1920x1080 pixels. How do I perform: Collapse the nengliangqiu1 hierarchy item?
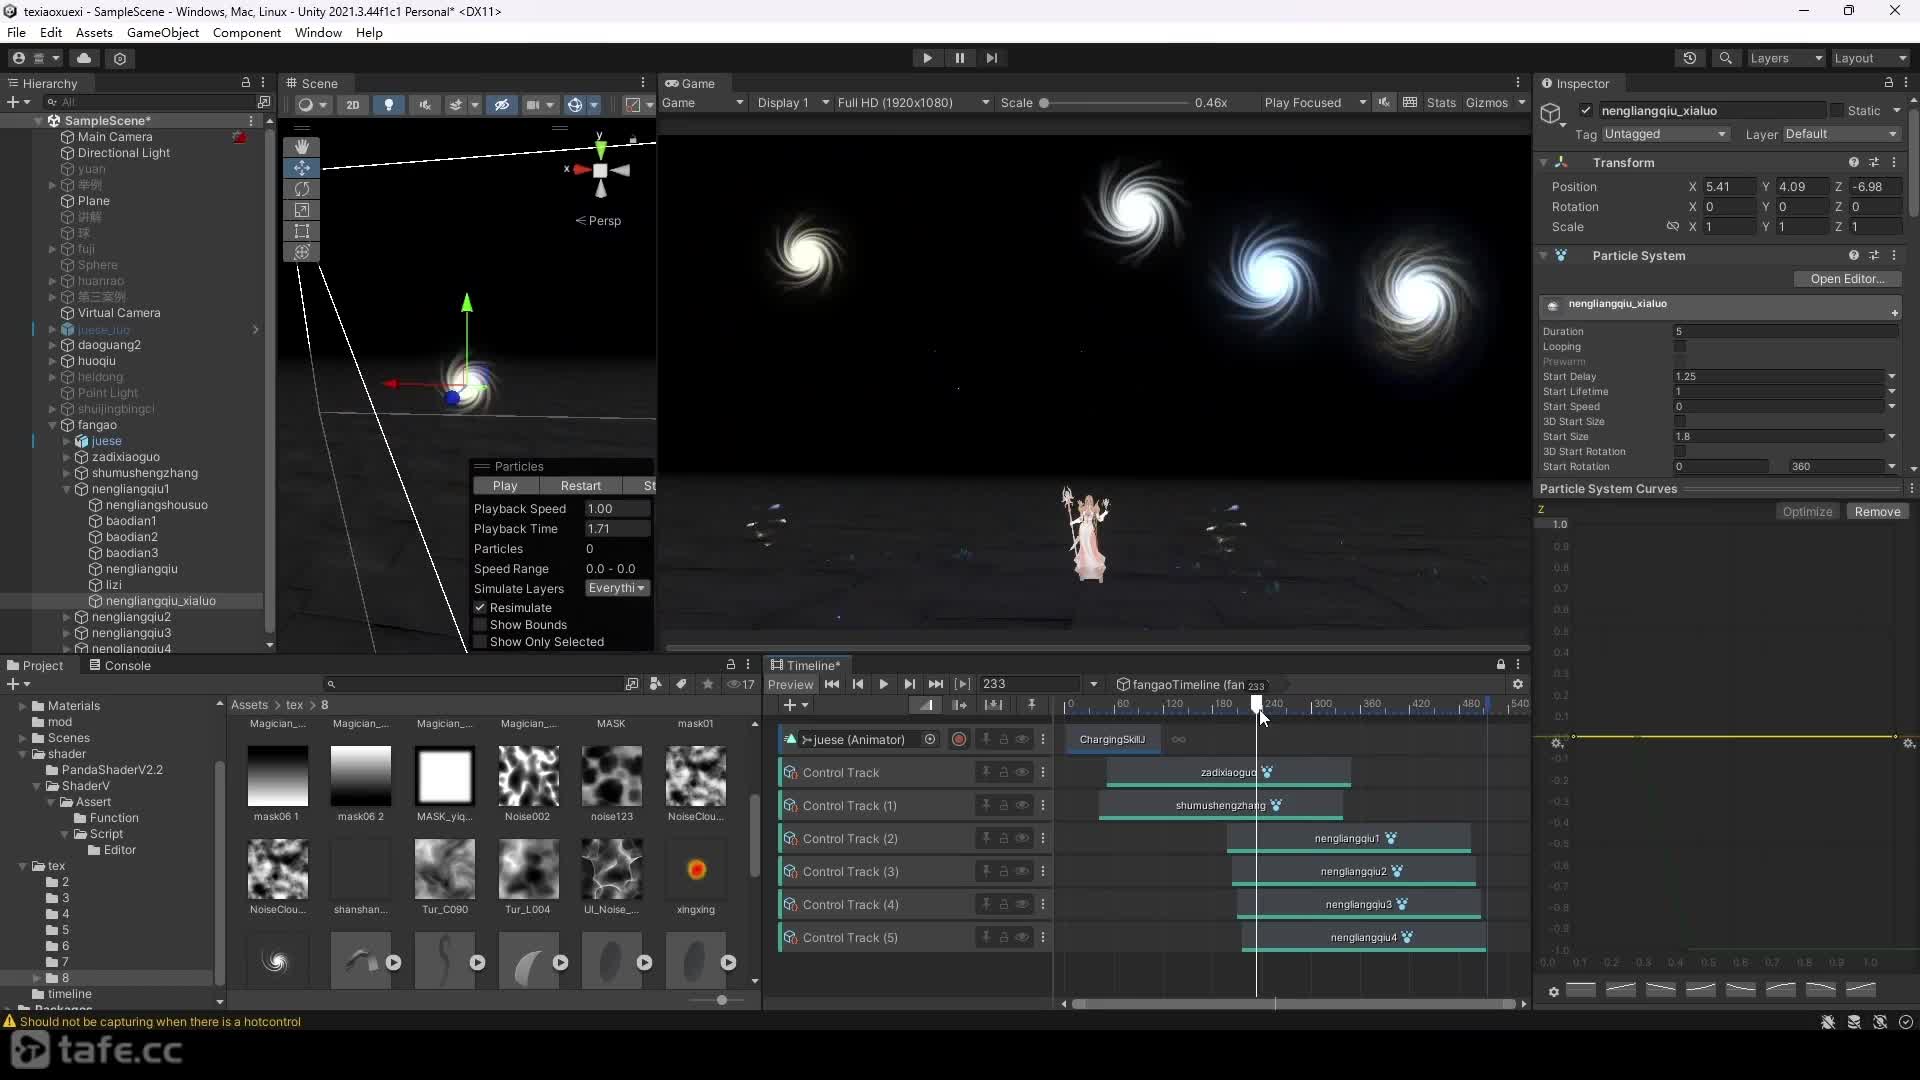click(67, 489)
